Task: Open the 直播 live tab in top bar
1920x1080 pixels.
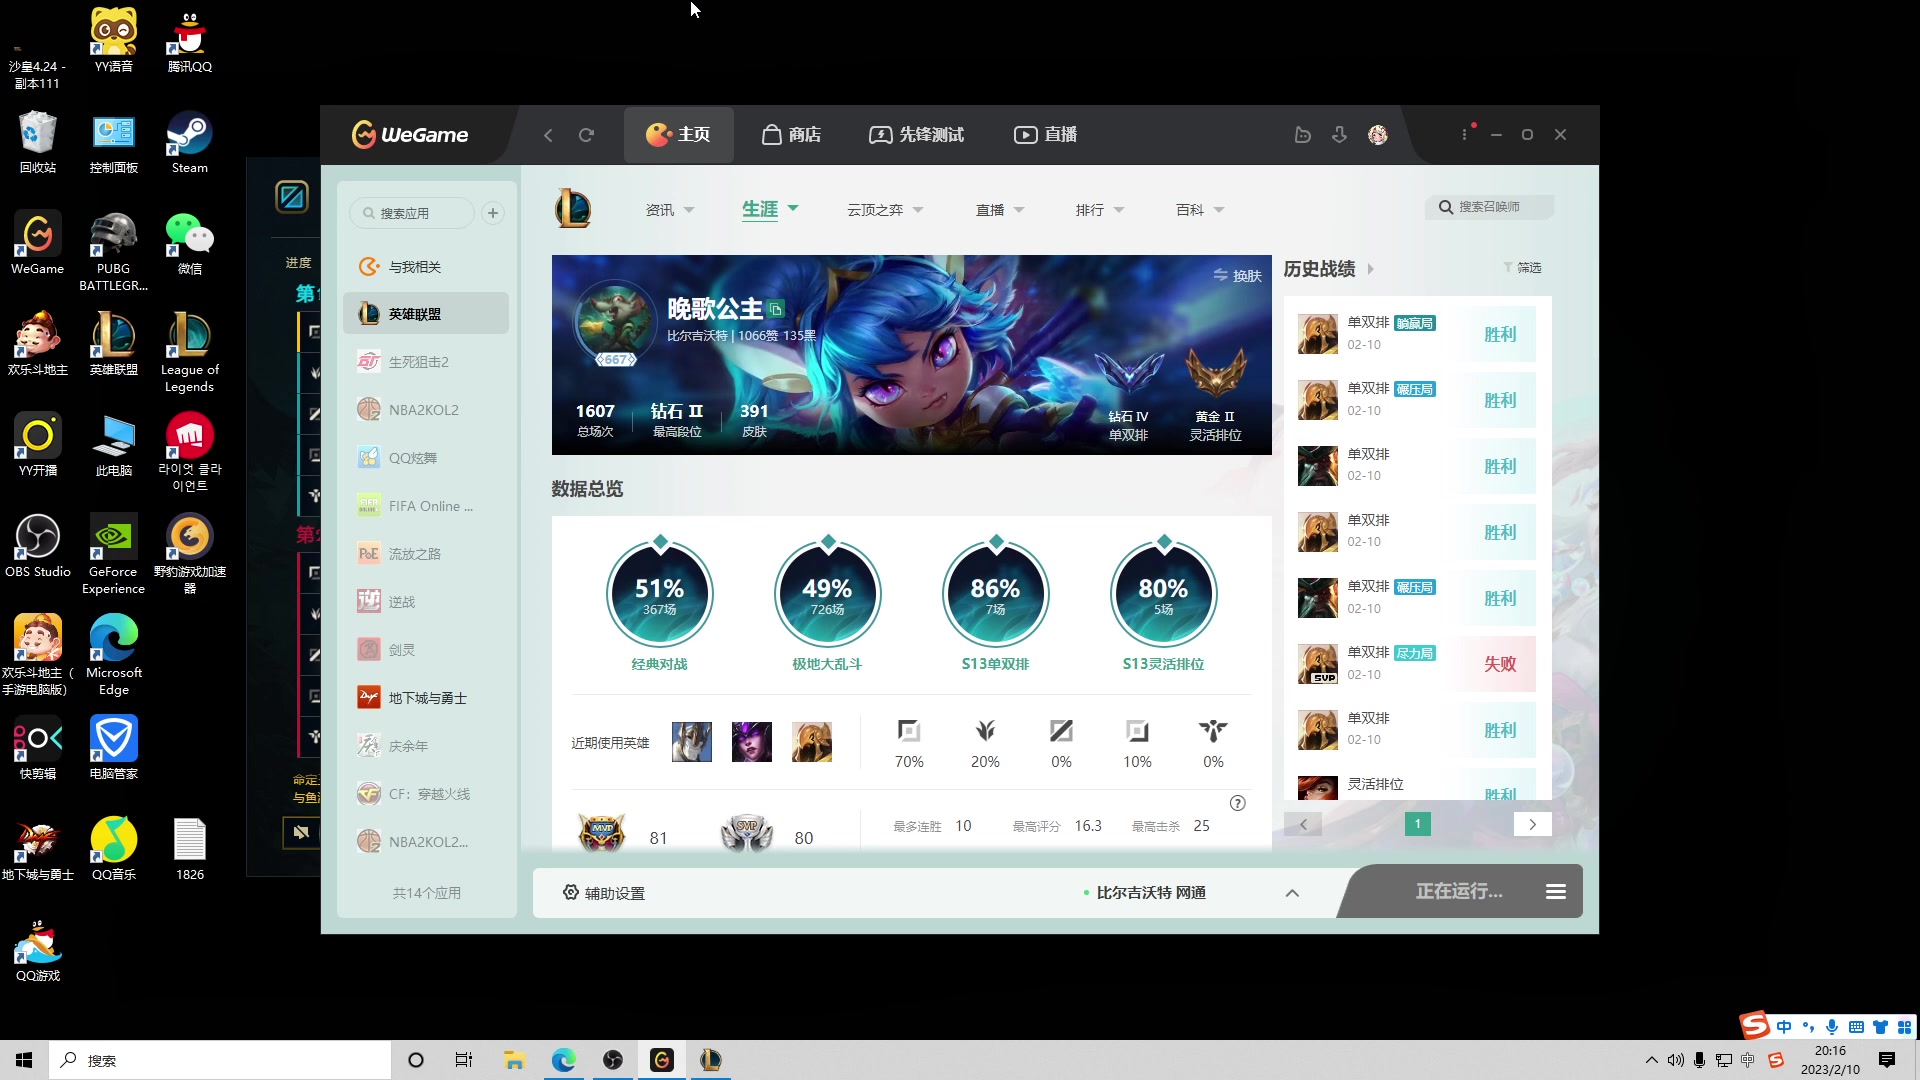Action: pos(1045,135)
